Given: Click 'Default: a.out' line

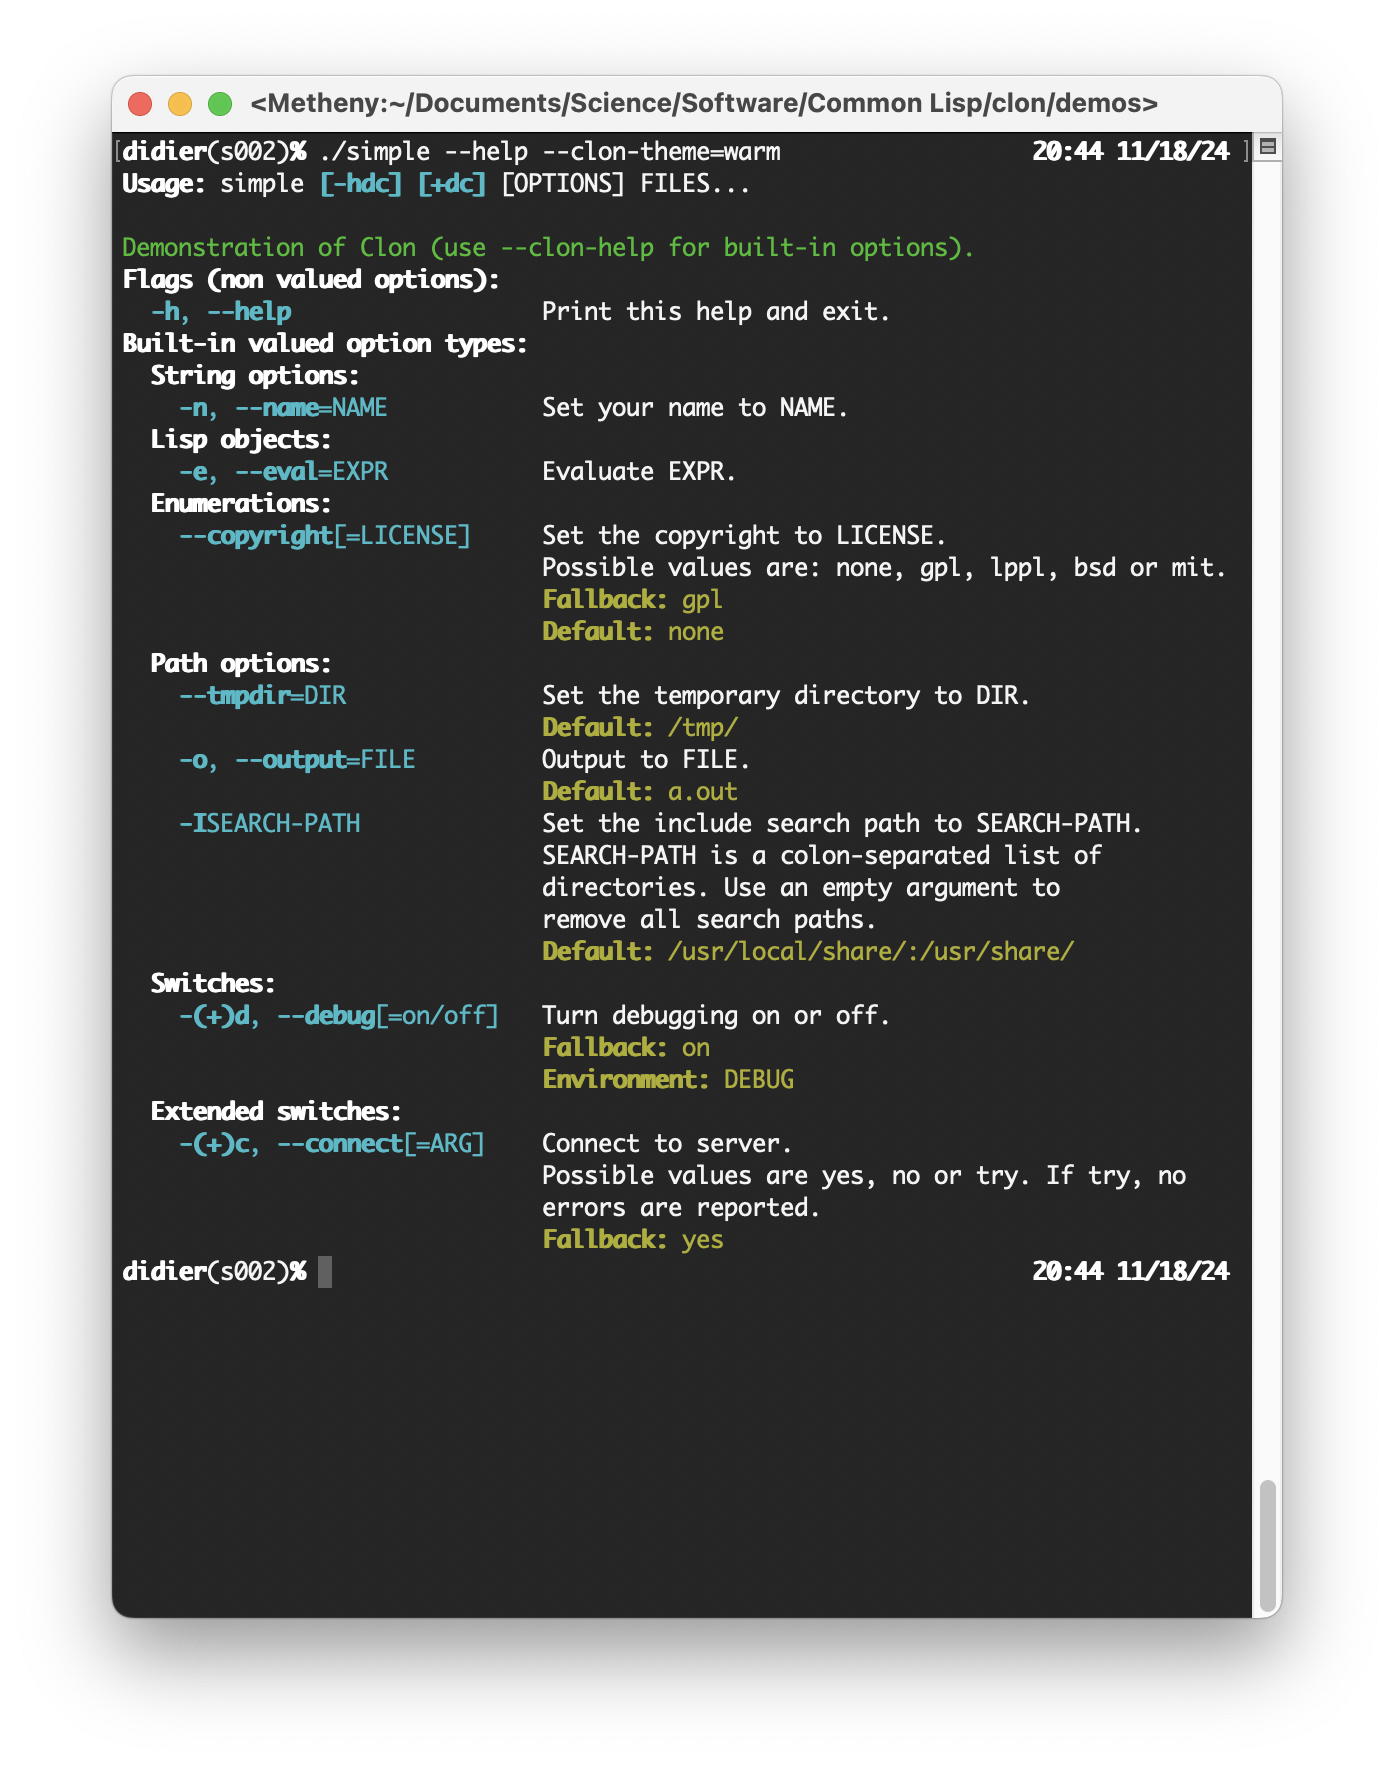Looking at the screenshot, I should (x=640, y=792).
